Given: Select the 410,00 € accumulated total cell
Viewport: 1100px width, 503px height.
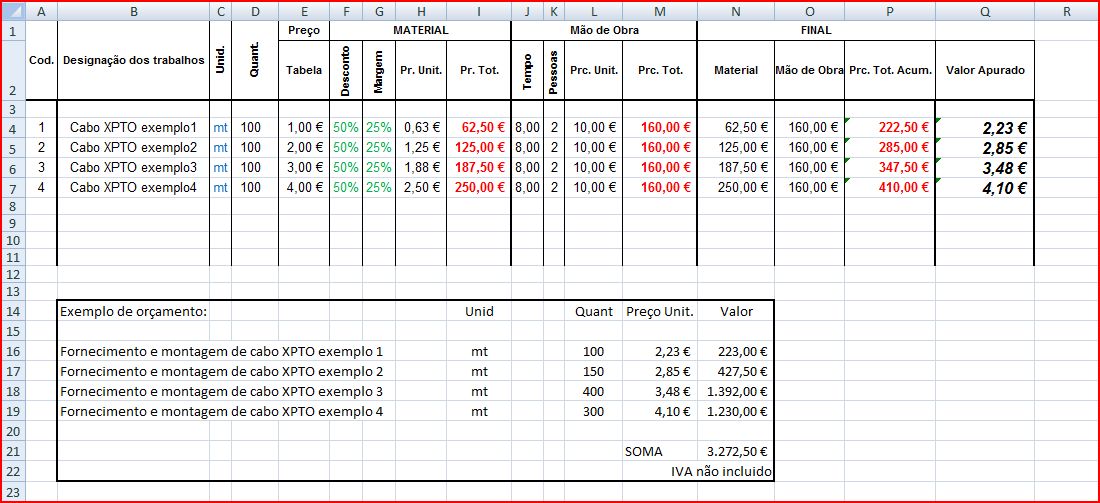Looking at the screenshot, I should pyautogui.click(x=889, y=187).
